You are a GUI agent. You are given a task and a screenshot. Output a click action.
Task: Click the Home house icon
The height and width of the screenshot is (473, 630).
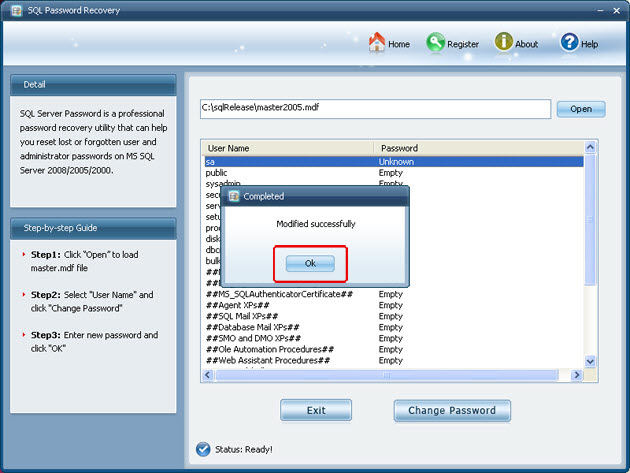click(376, 42)
